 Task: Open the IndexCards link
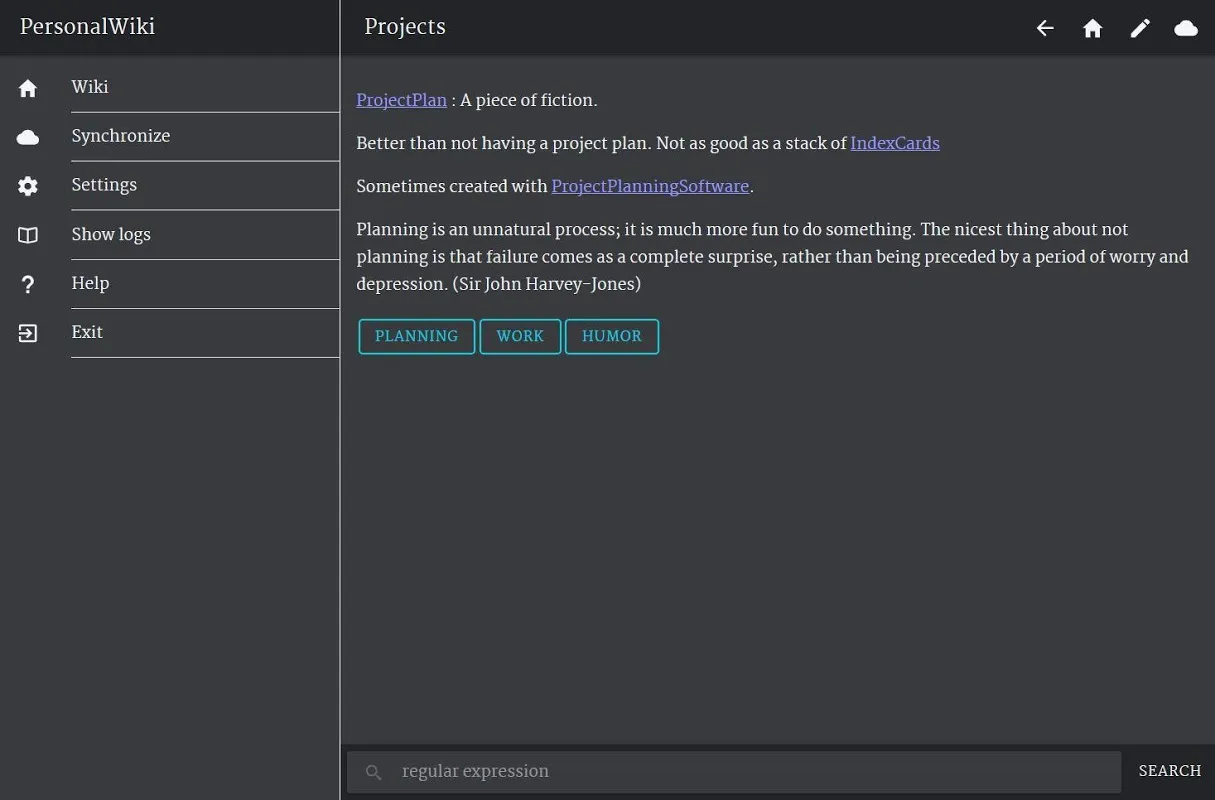tap(895, 143)
